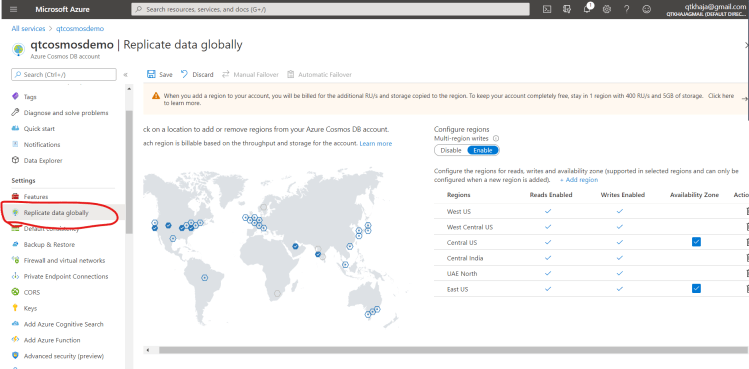Click the Central India row name
Image resolution: width=749 pixels, height=369 pixels.
(465, 258)
